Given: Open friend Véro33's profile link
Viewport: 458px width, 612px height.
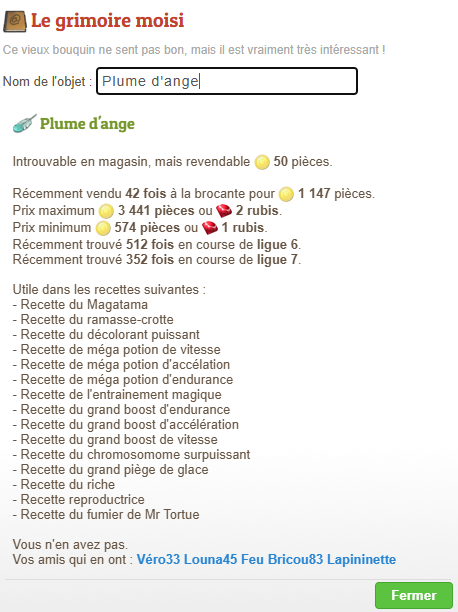Looking at the screenshot, I should (158, 559).
